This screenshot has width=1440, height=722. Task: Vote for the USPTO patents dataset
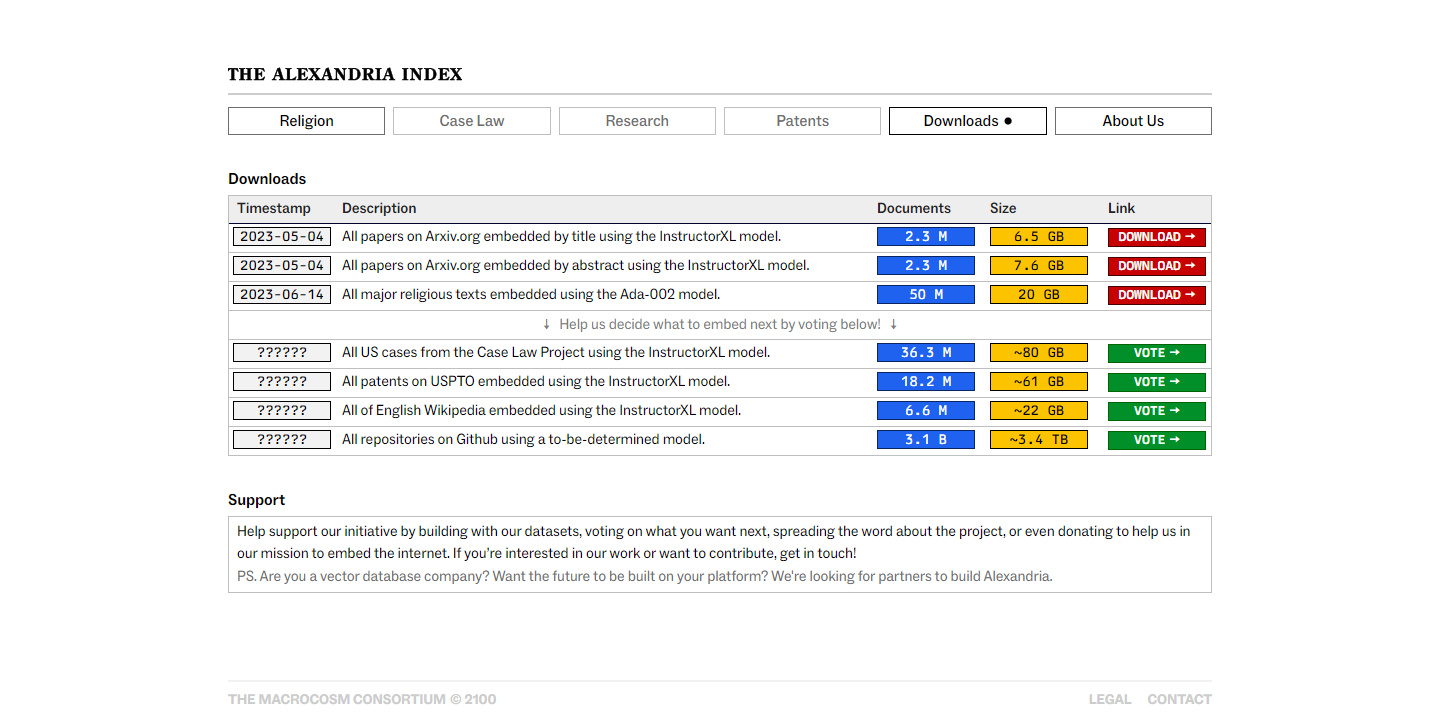click(1156, 382)
